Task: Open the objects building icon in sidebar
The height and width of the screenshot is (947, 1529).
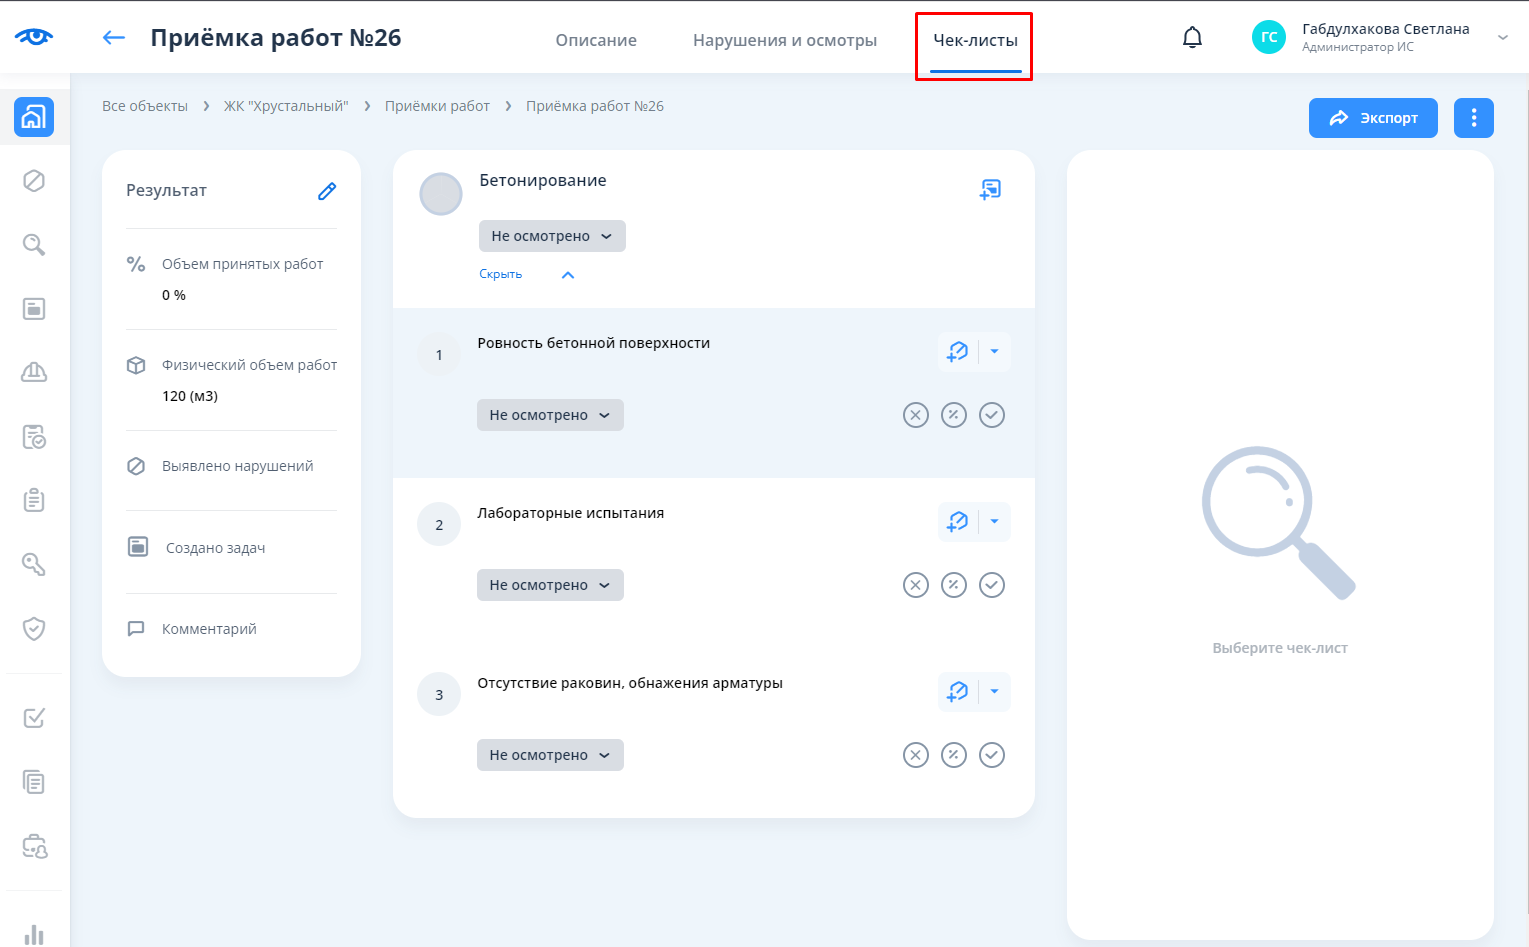Action: click(x=34, y=117)
